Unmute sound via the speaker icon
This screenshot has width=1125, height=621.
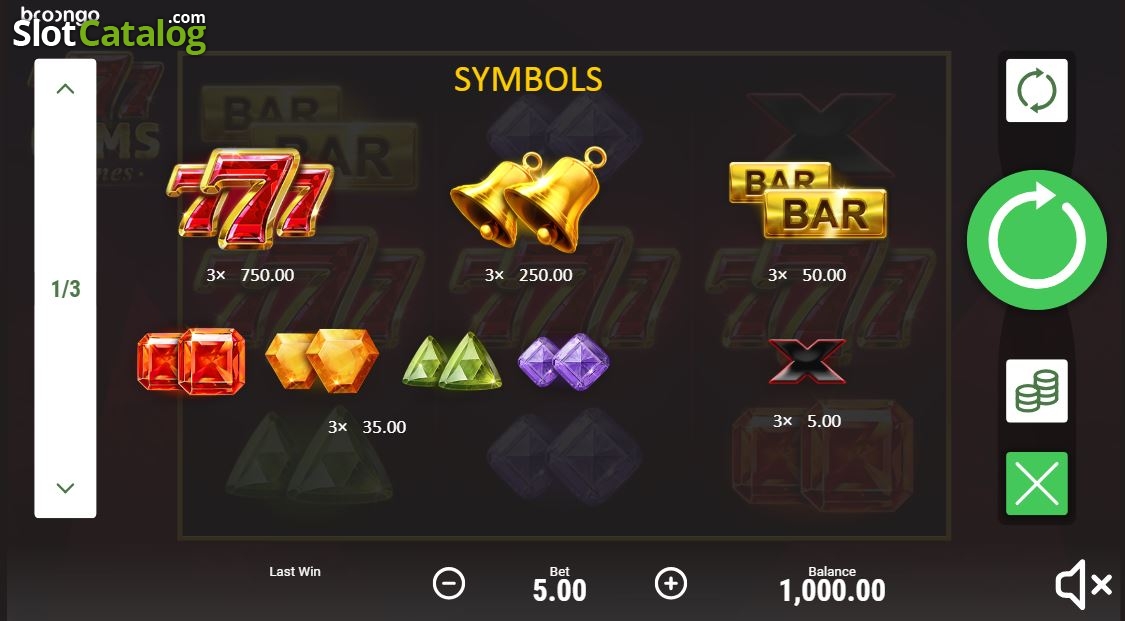click(1083, 584)
